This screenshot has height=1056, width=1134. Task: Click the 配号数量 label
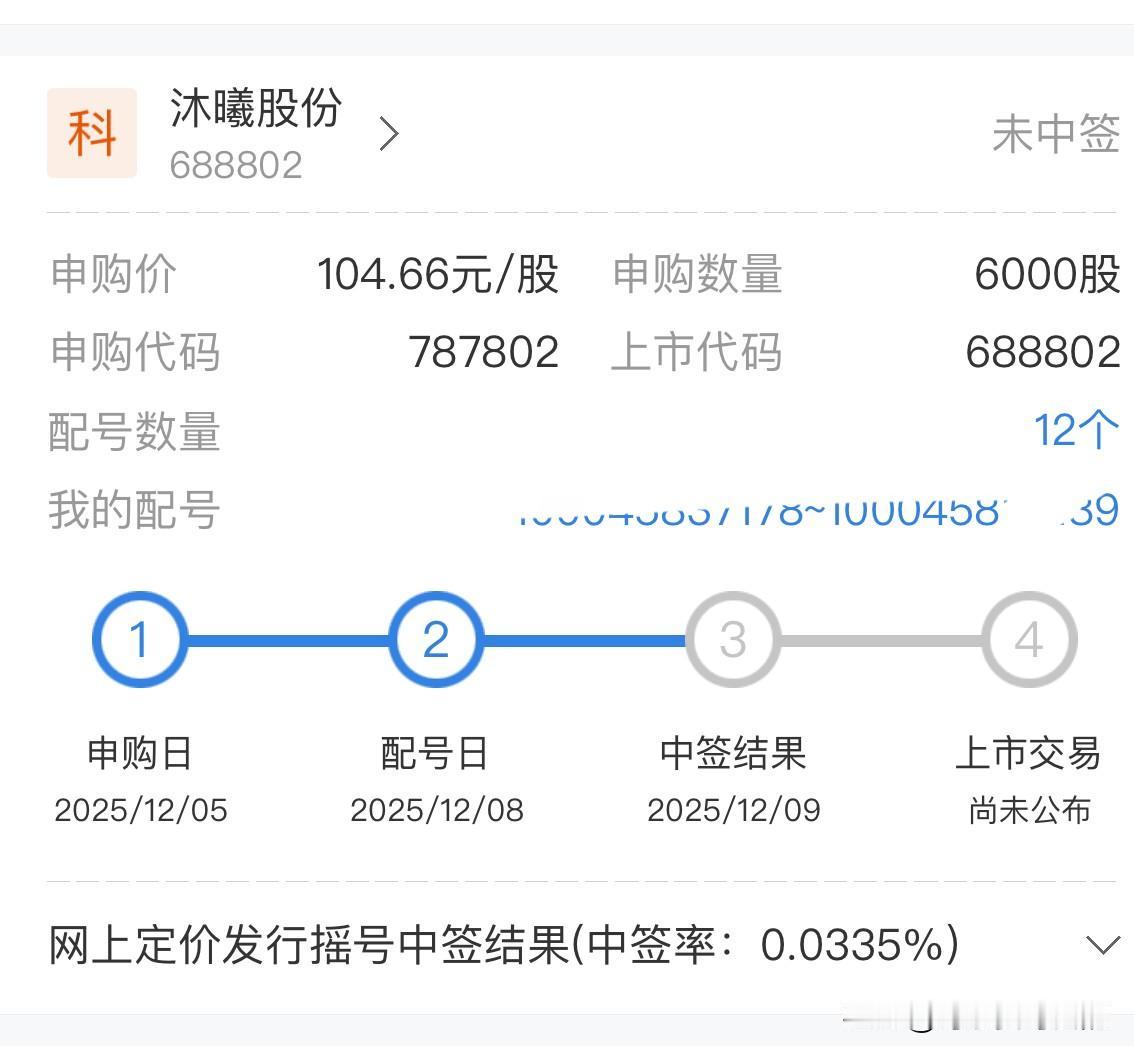tap(135, 431)
